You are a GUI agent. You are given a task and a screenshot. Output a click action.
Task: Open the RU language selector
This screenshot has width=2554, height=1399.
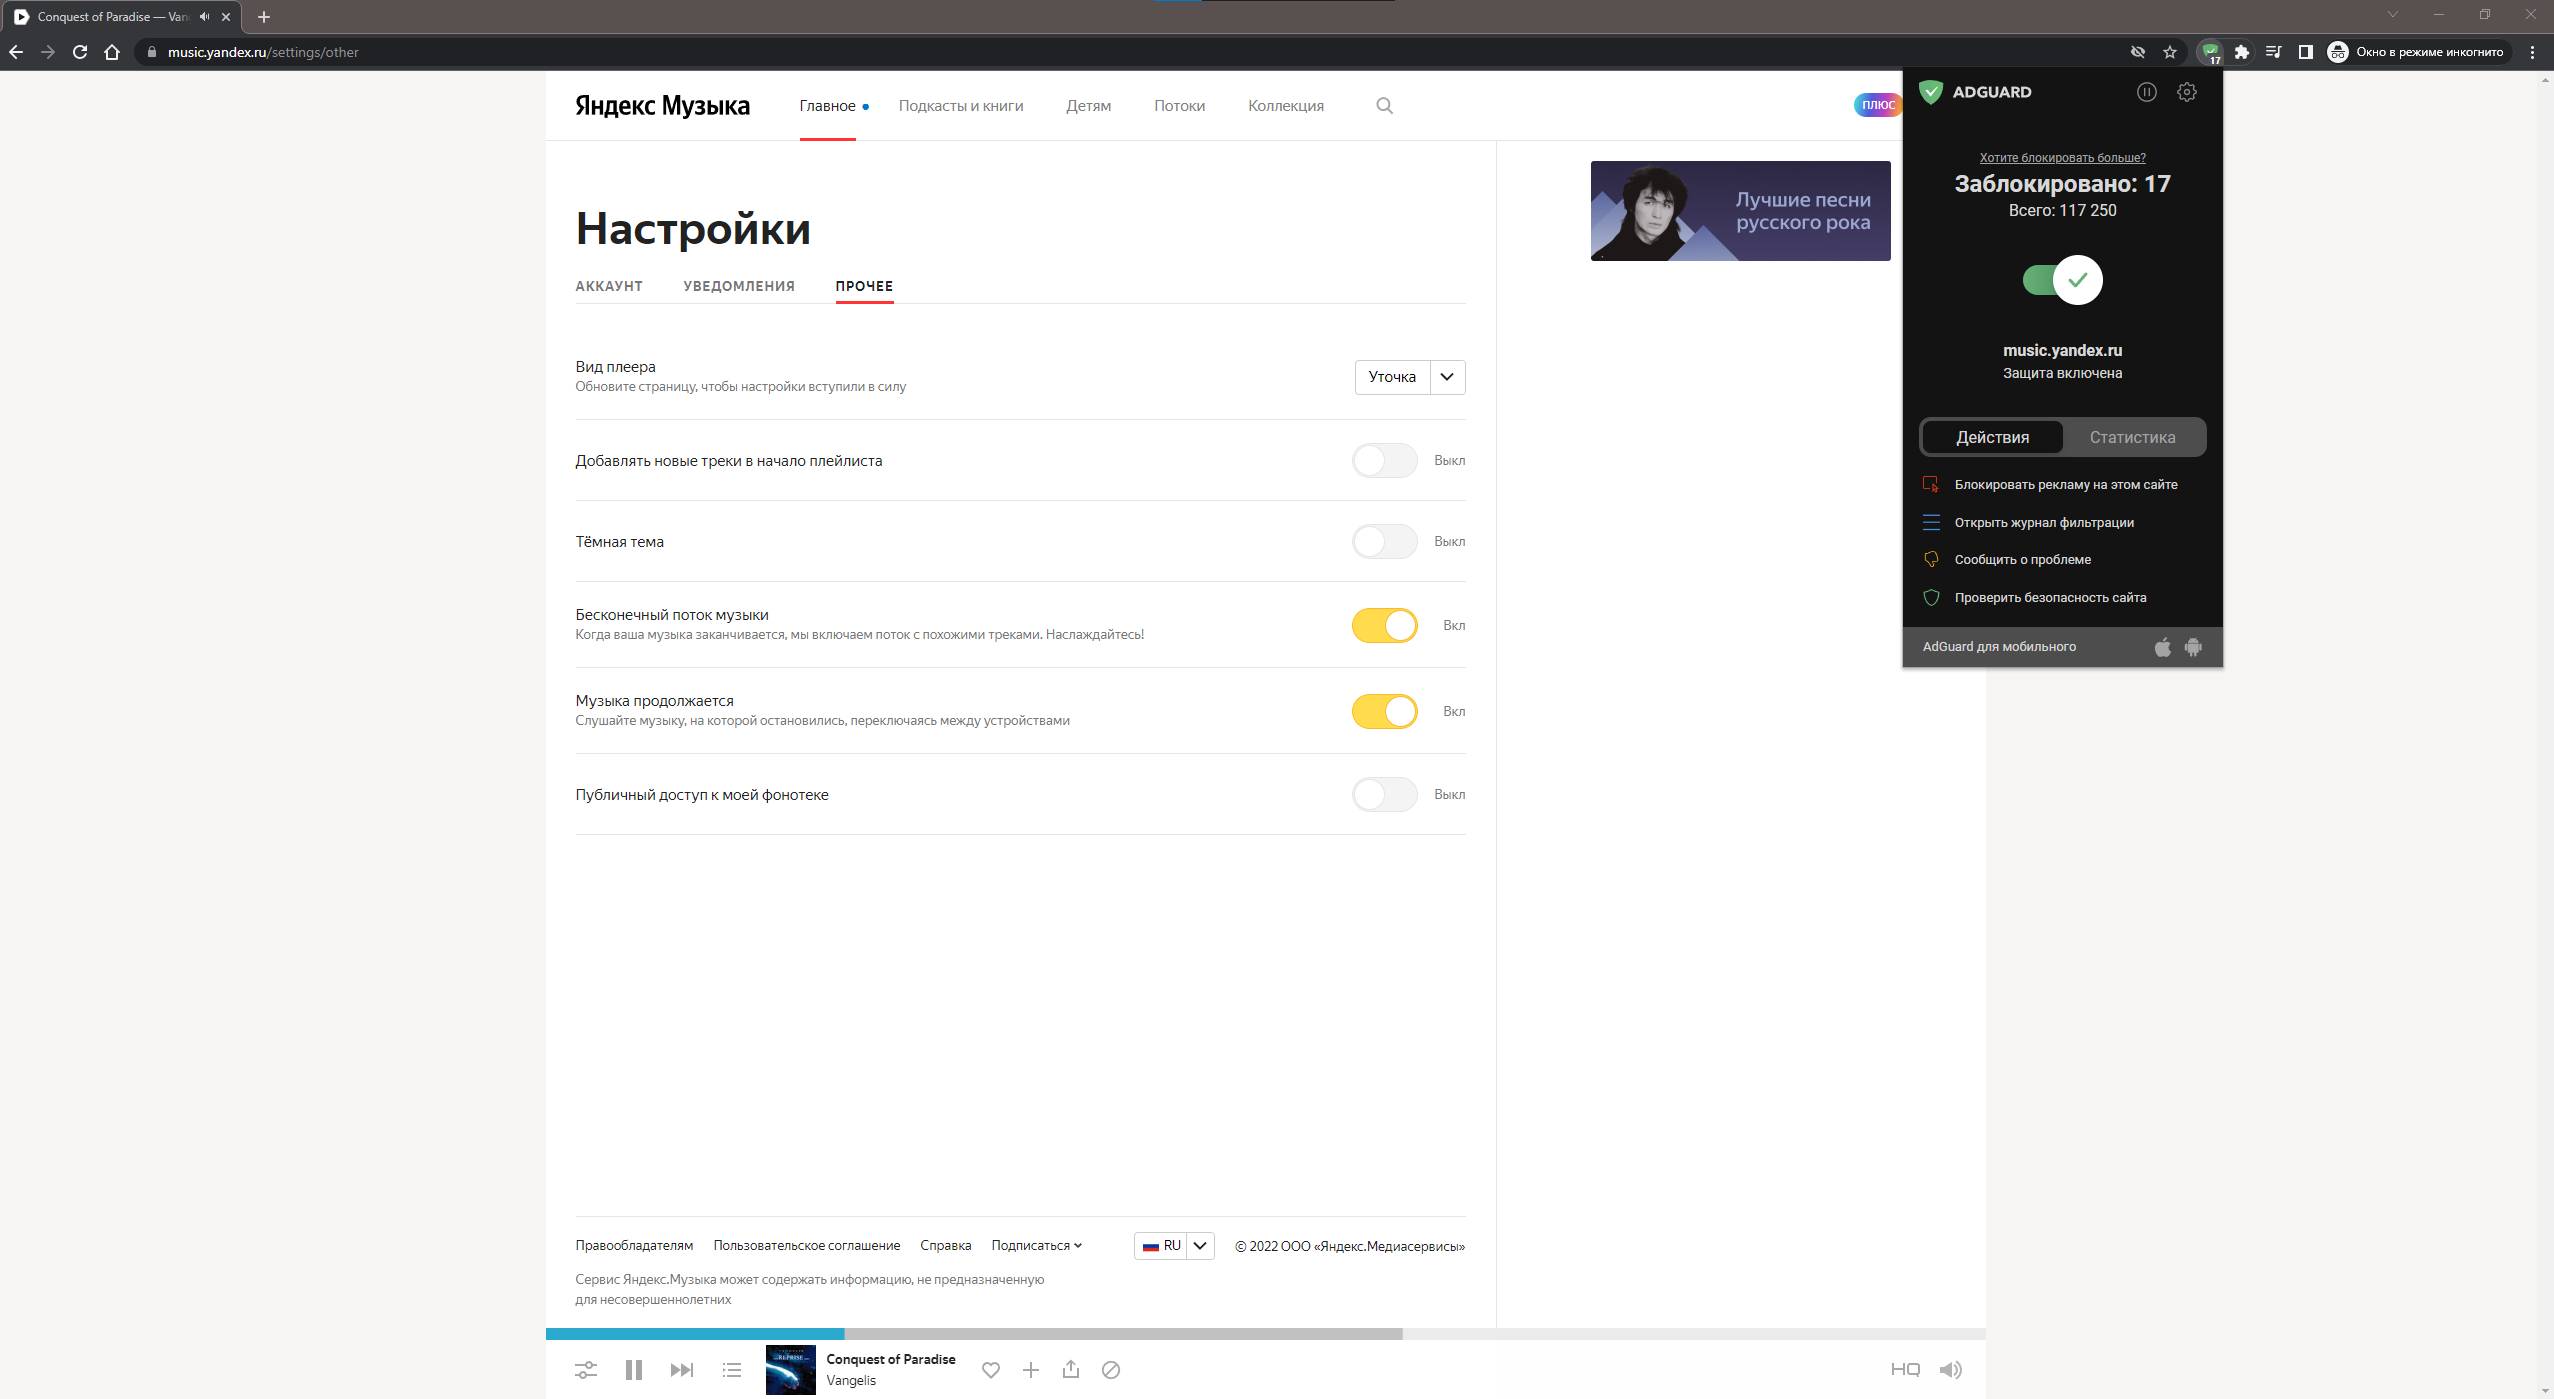(x=1173, y=1245)
